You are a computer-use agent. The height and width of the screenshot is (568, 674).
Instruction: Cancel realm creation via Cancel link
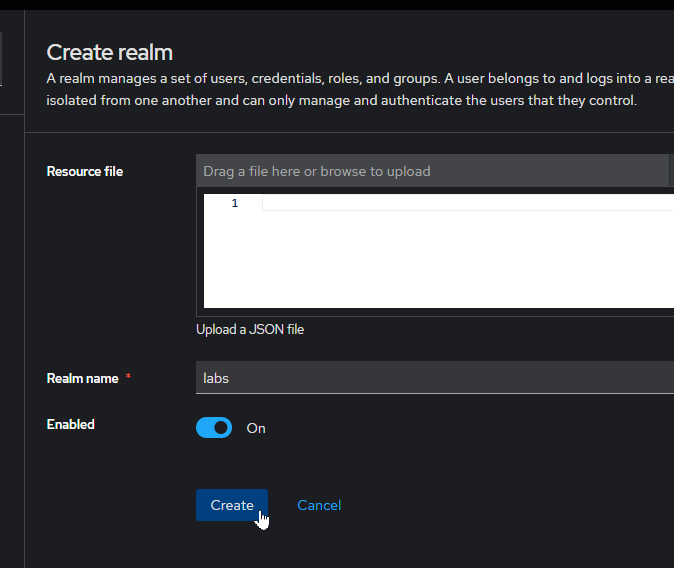(x=319, y=505)
